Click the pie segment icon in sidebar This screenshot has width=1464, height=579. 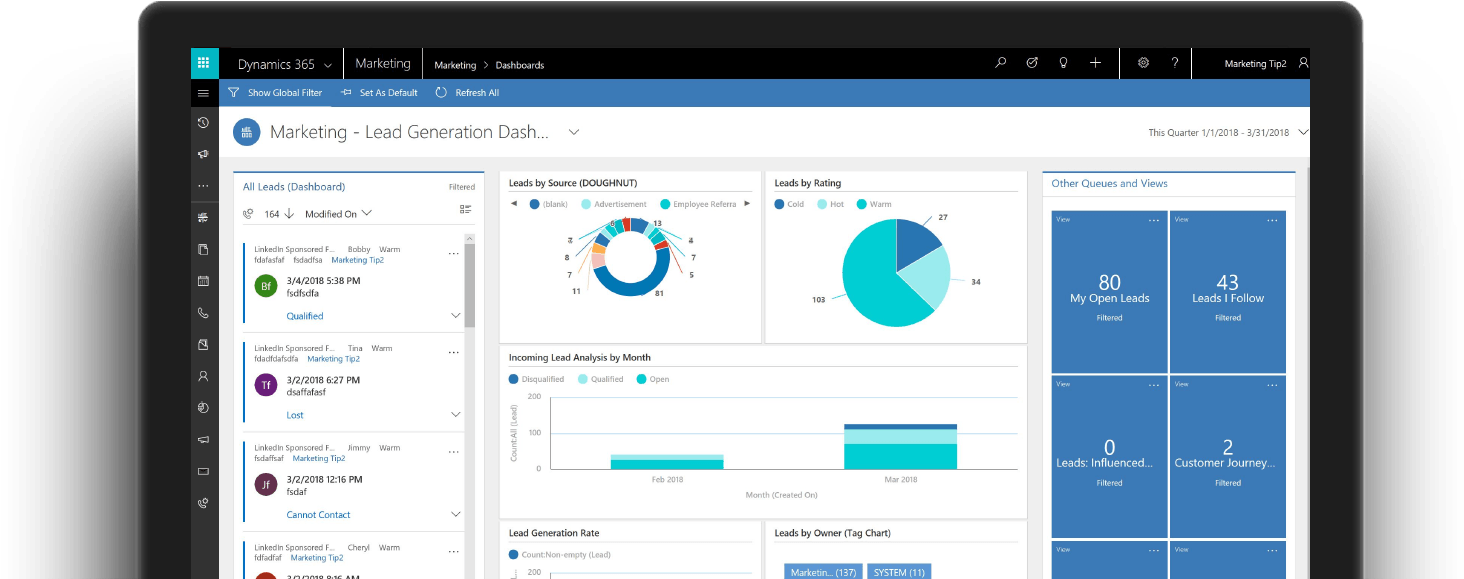pyautogui.click(x=203, y=408)
